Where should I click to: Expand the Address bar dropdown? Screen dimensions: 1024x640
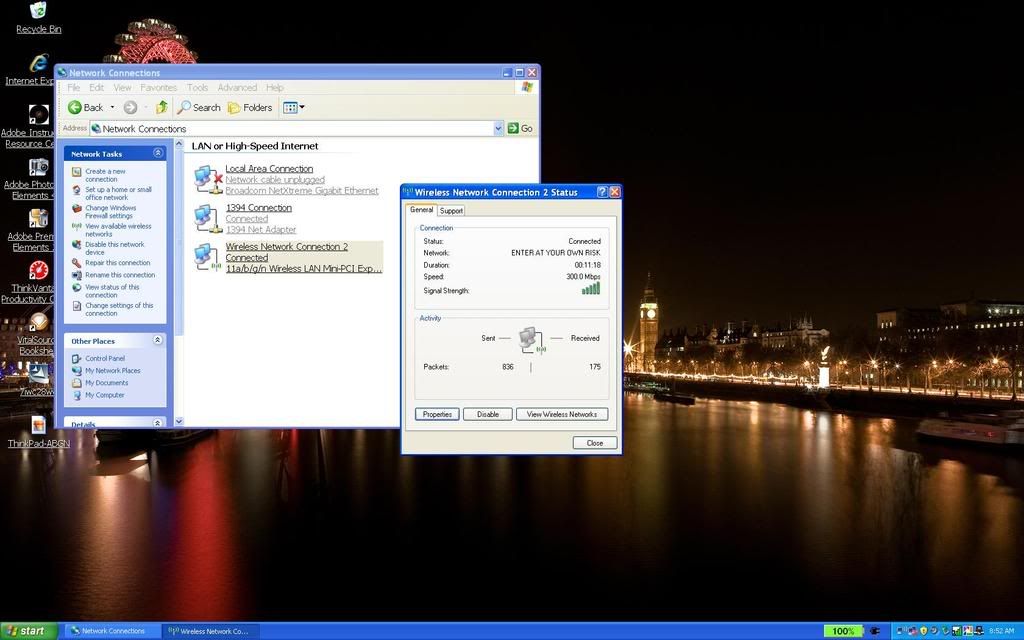point(498,128)
